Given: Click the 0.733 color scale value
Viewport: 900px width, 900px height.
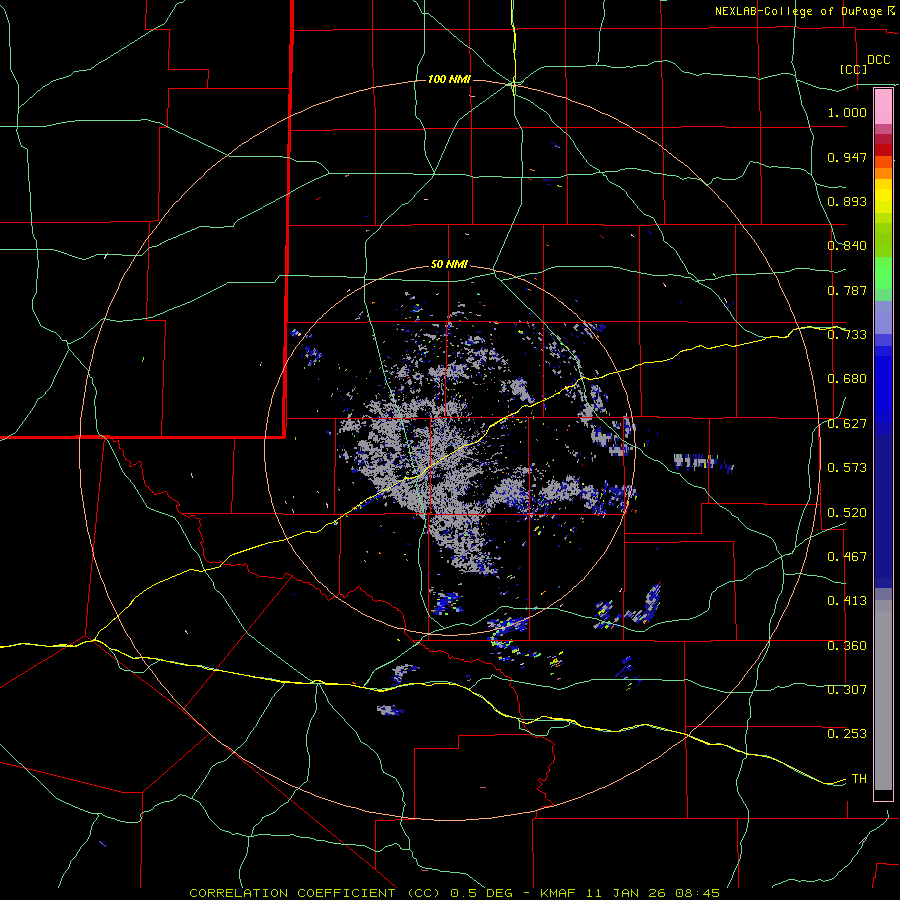Looking at the screenshot, I should [847, 335].
